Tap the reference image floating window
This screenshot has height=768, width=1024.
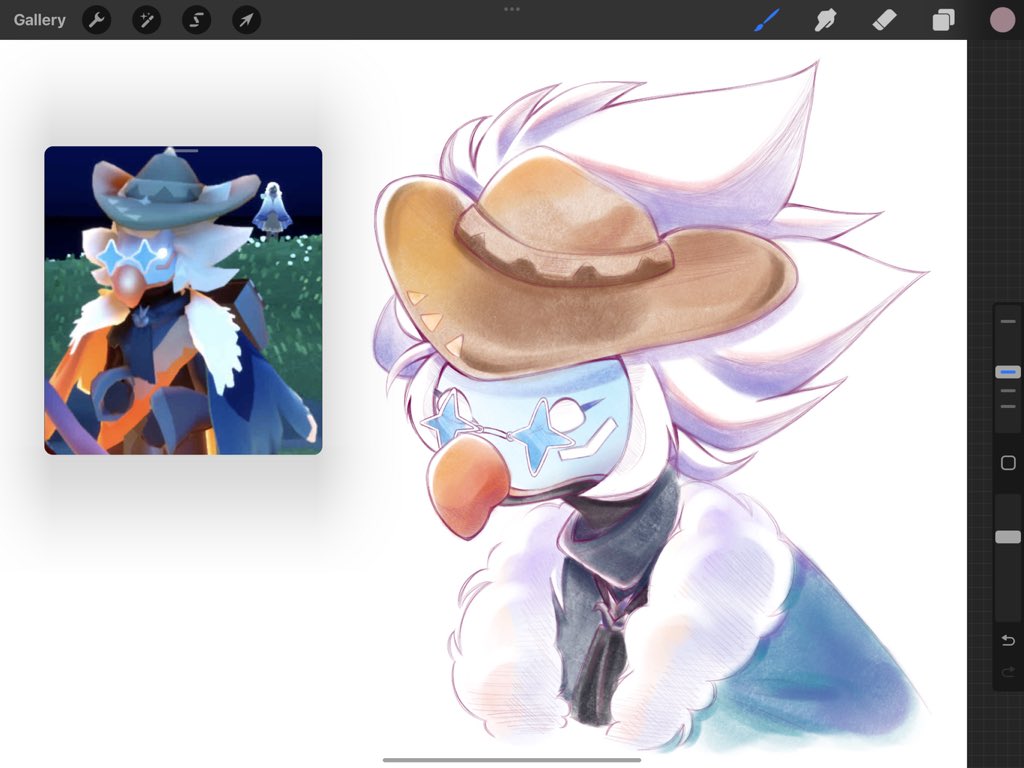(x=184, y=300)
